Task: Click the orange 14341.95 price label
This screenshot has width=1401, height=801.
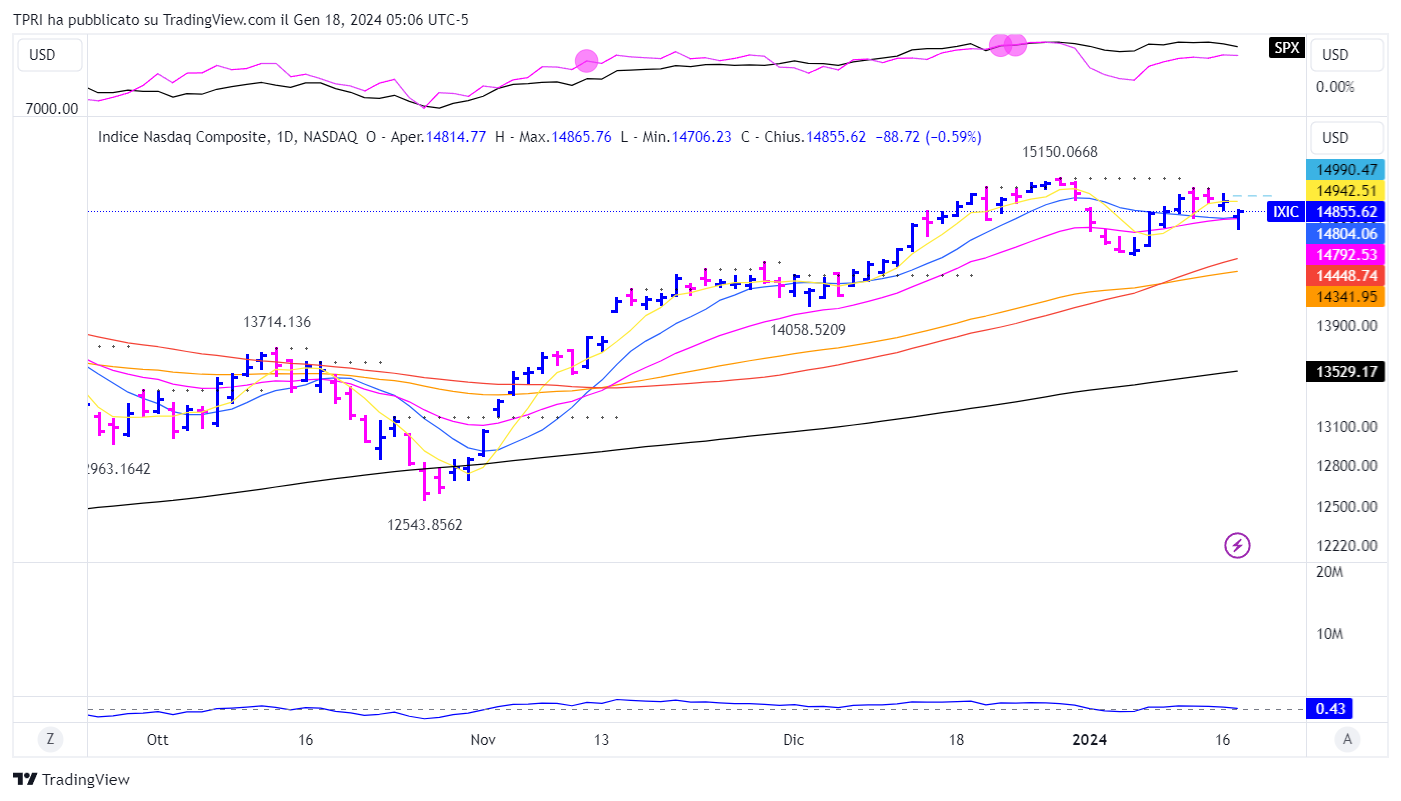Action: [x=1345, y=297]
